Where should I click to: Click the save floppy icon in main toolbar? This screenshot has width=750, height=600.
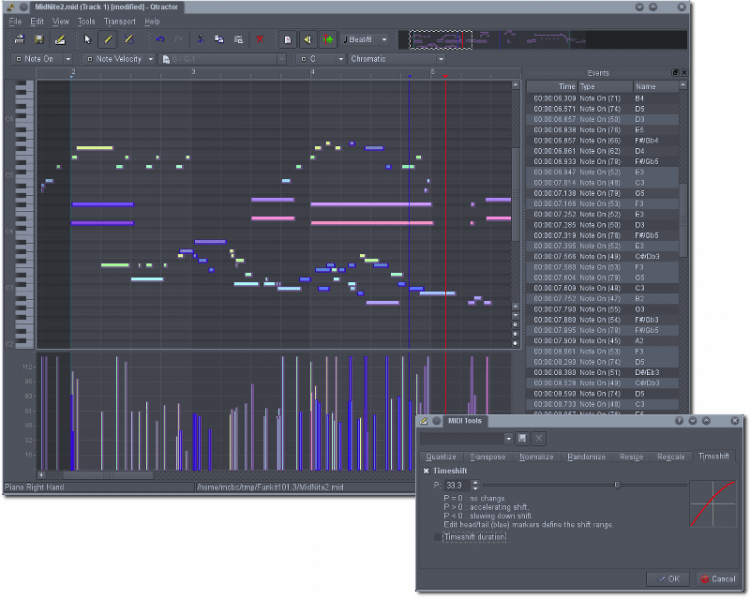click(x=39, y=40)
